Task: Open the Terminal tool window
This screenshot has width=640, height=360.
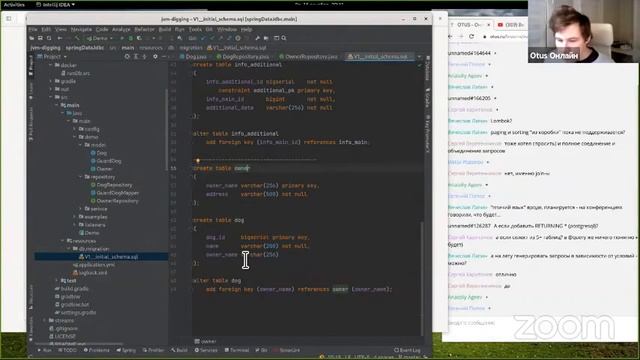Action: (x=237, y=350)
